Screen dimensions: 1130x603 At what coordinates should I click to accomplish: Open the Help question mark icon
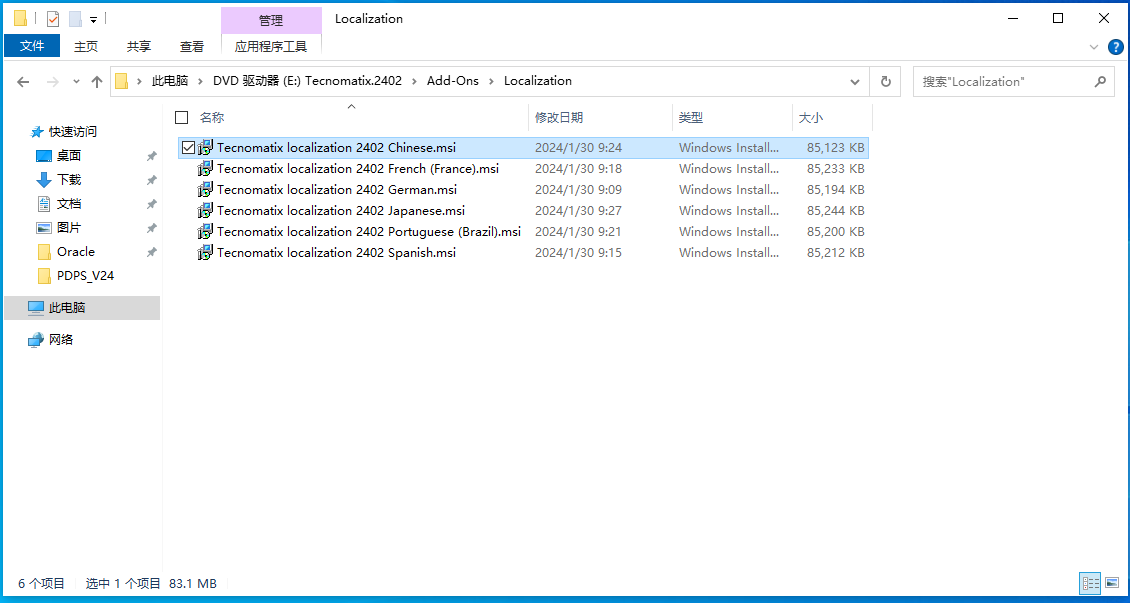[1116, 47]
